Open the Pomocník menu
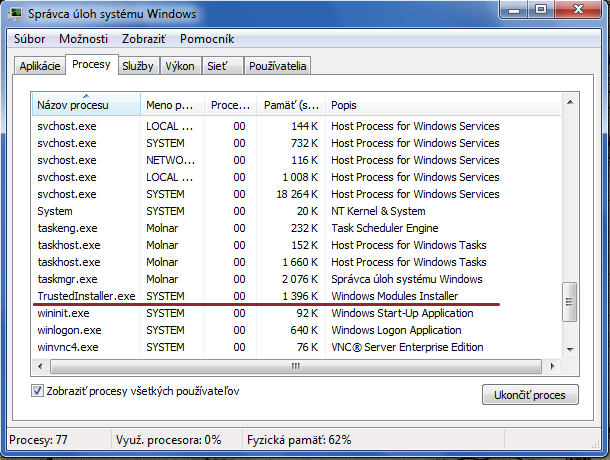The image size is (610, 460). (x=207, y=39)
